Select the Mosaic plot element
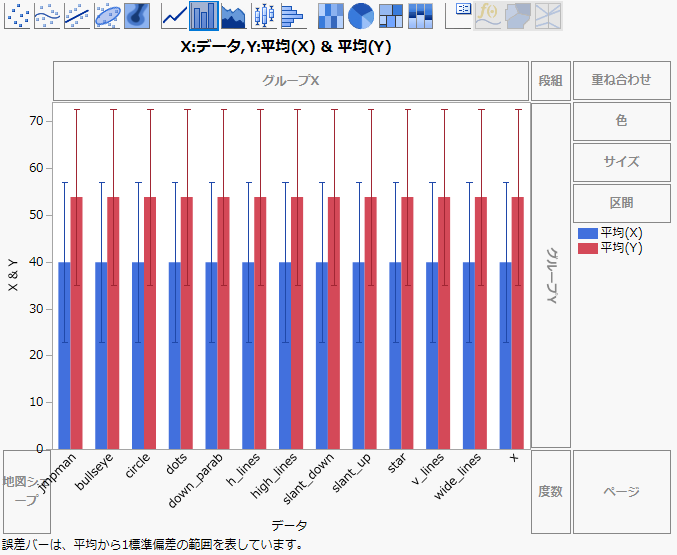677x555 pixels. click(421, 15)
